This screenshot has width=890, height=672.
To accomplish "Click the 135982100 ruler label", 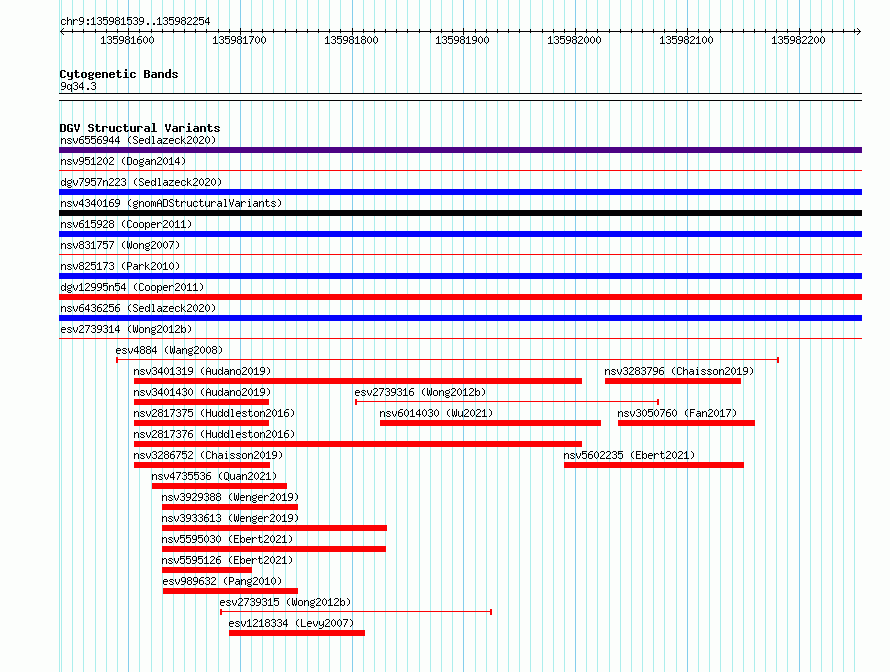I will tap(686, 40).
